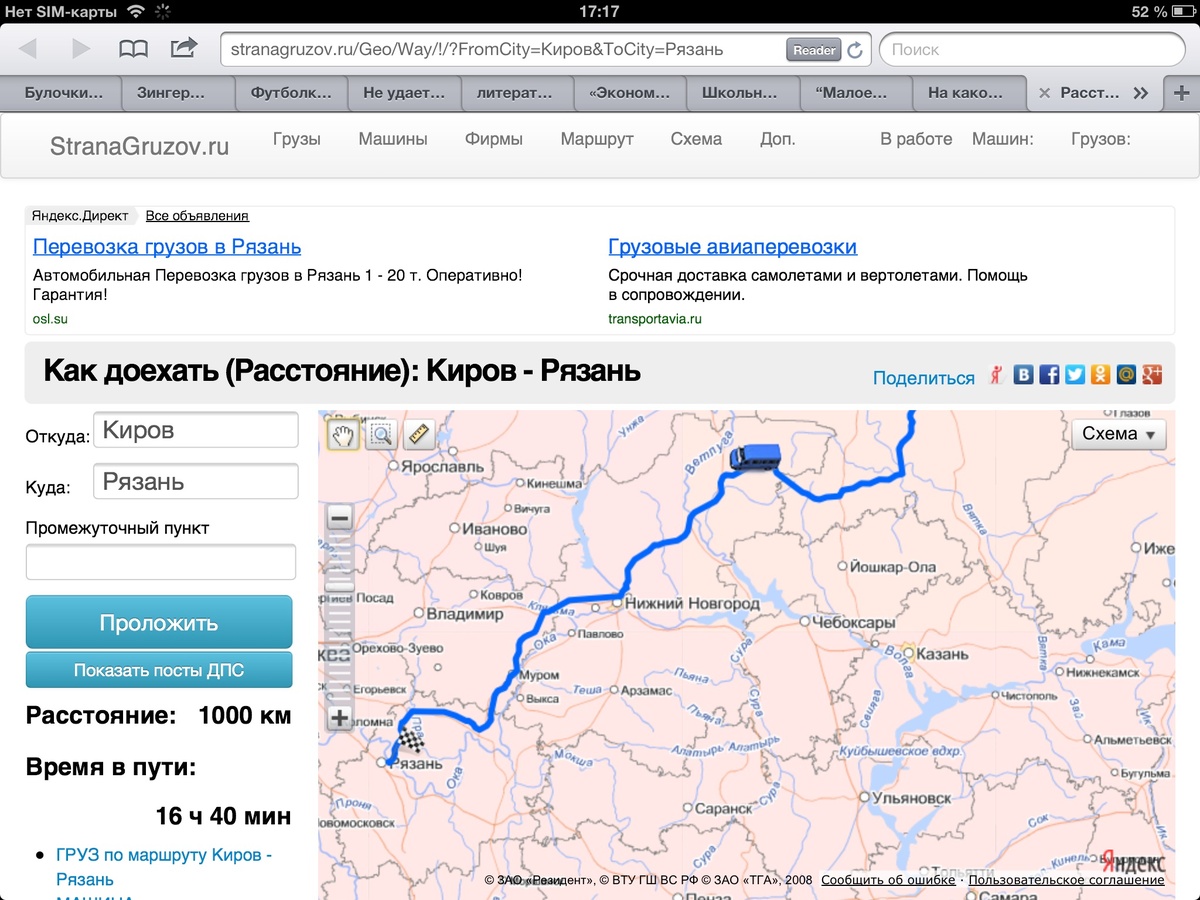Zoom in map with plus button

[x=340, y=717]
